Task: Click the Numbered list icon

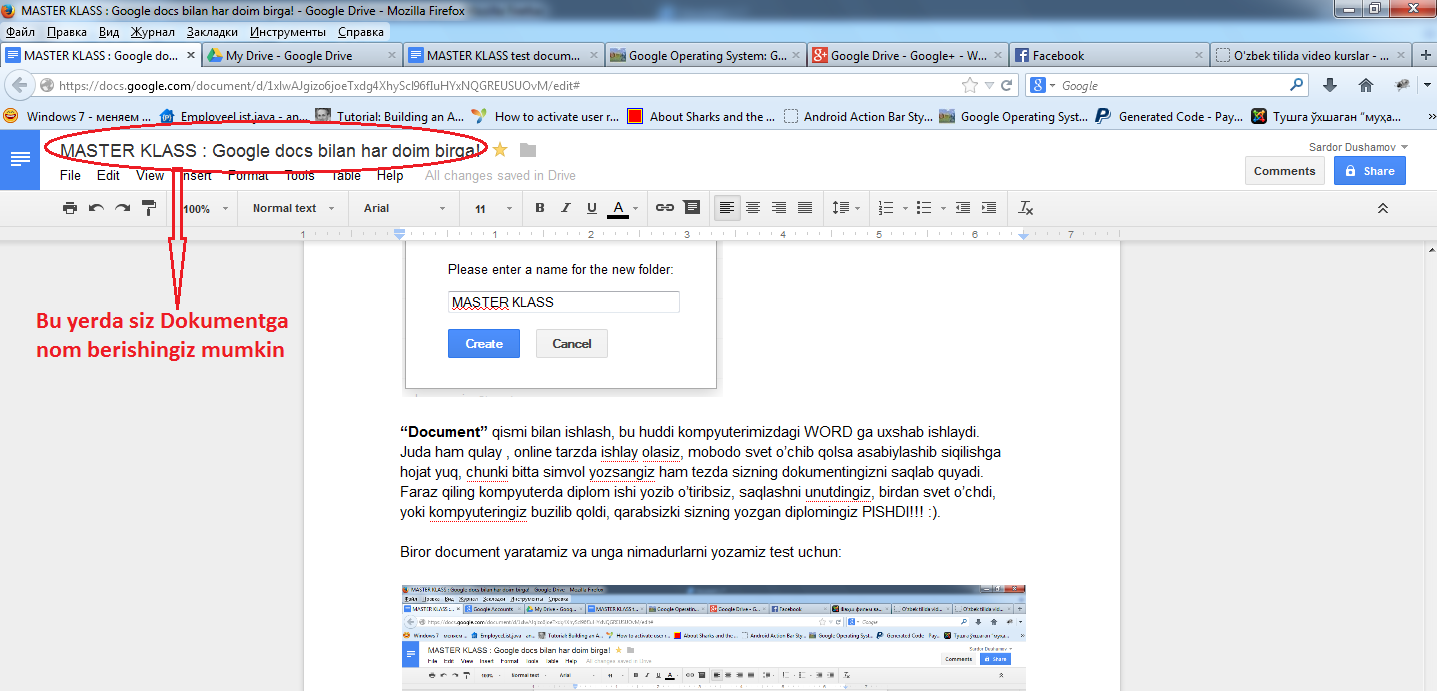Action: pos(885,208)
